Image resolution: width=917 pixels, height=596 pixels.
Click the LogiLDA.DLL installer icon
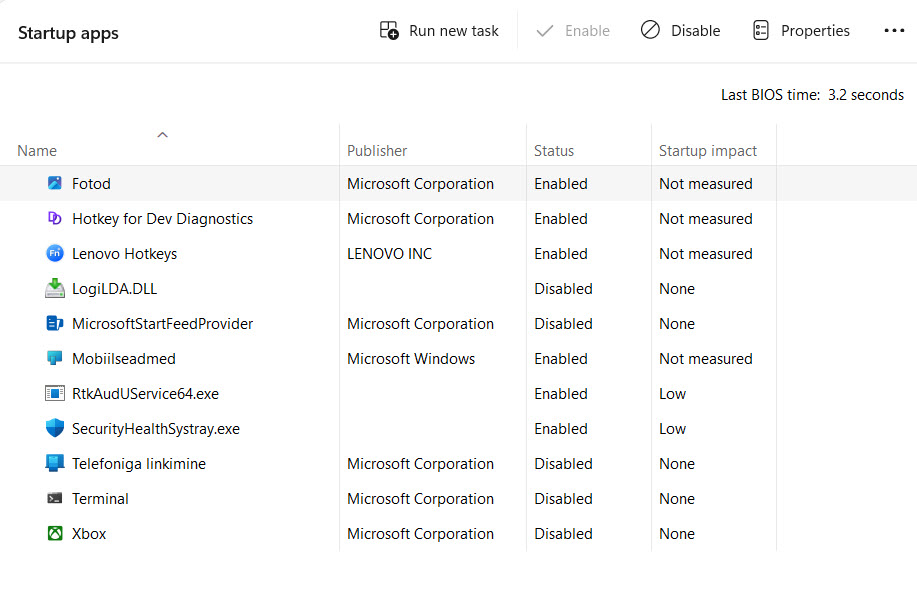pos(54,288)
